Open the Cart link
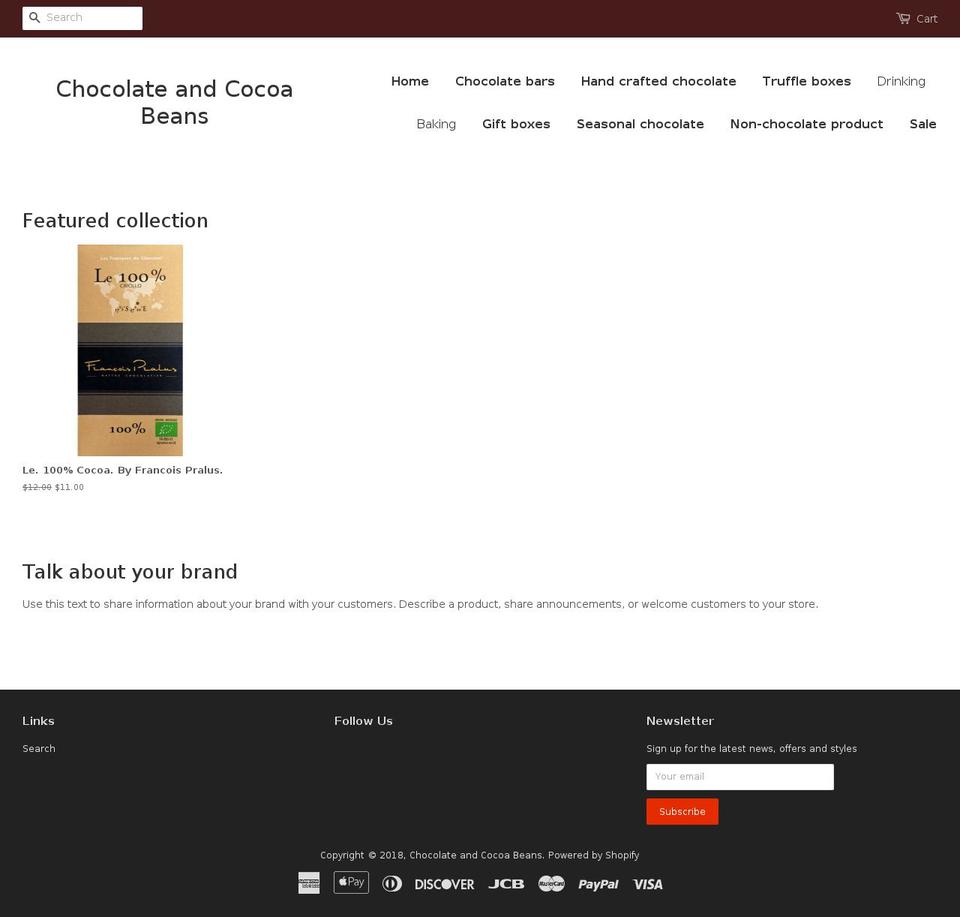This screenshot has width=960, height=917. click(x=926, y=19)
